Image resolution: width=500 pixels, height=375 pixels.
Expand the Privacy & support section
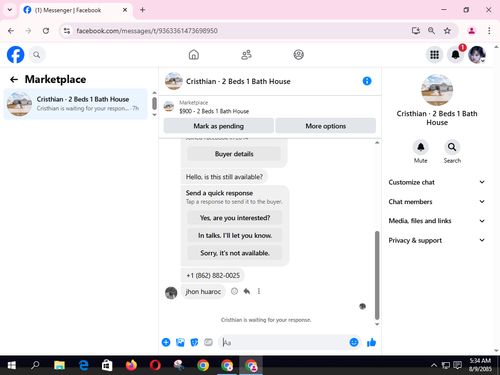point(437,240)
